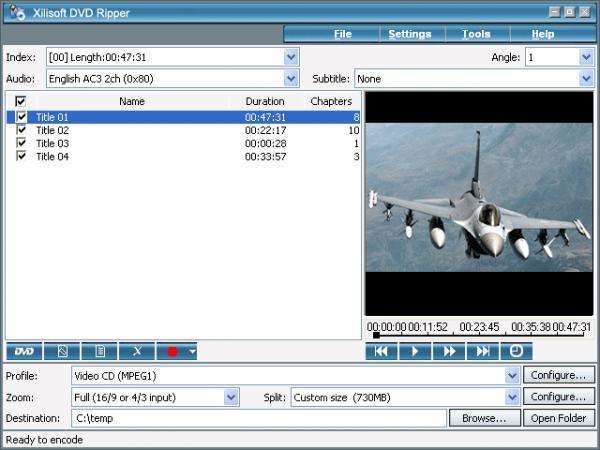Play the preview video

tap(415, 351)
